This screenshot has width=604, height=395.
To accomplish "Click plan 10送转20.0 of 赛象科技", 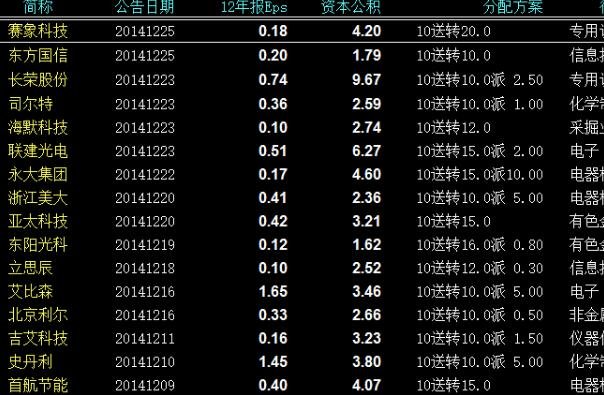I will [x=454, y=31].
